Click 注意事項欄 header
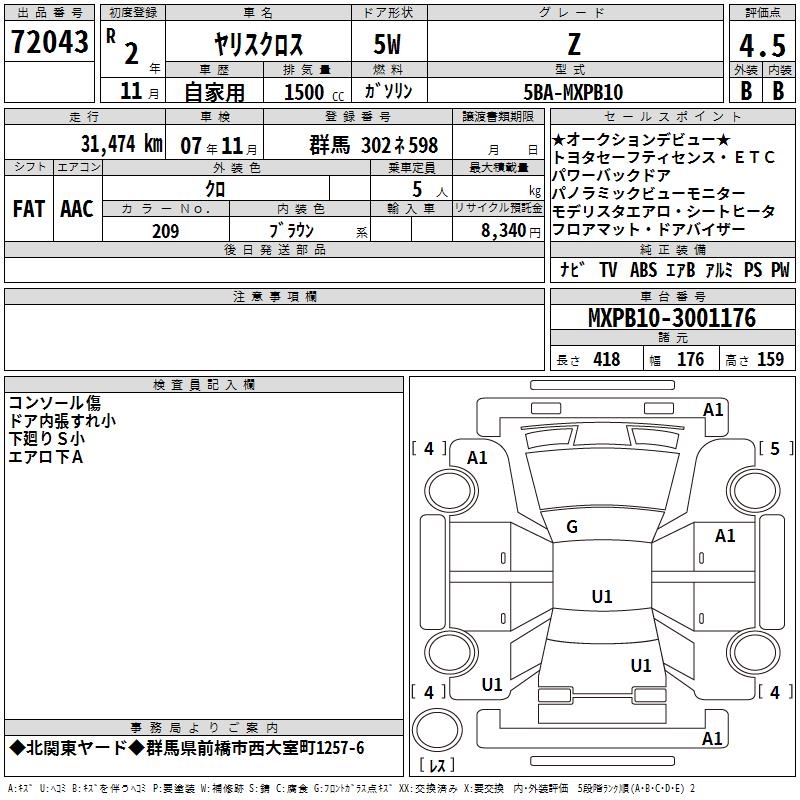 (x=274, y=296)
